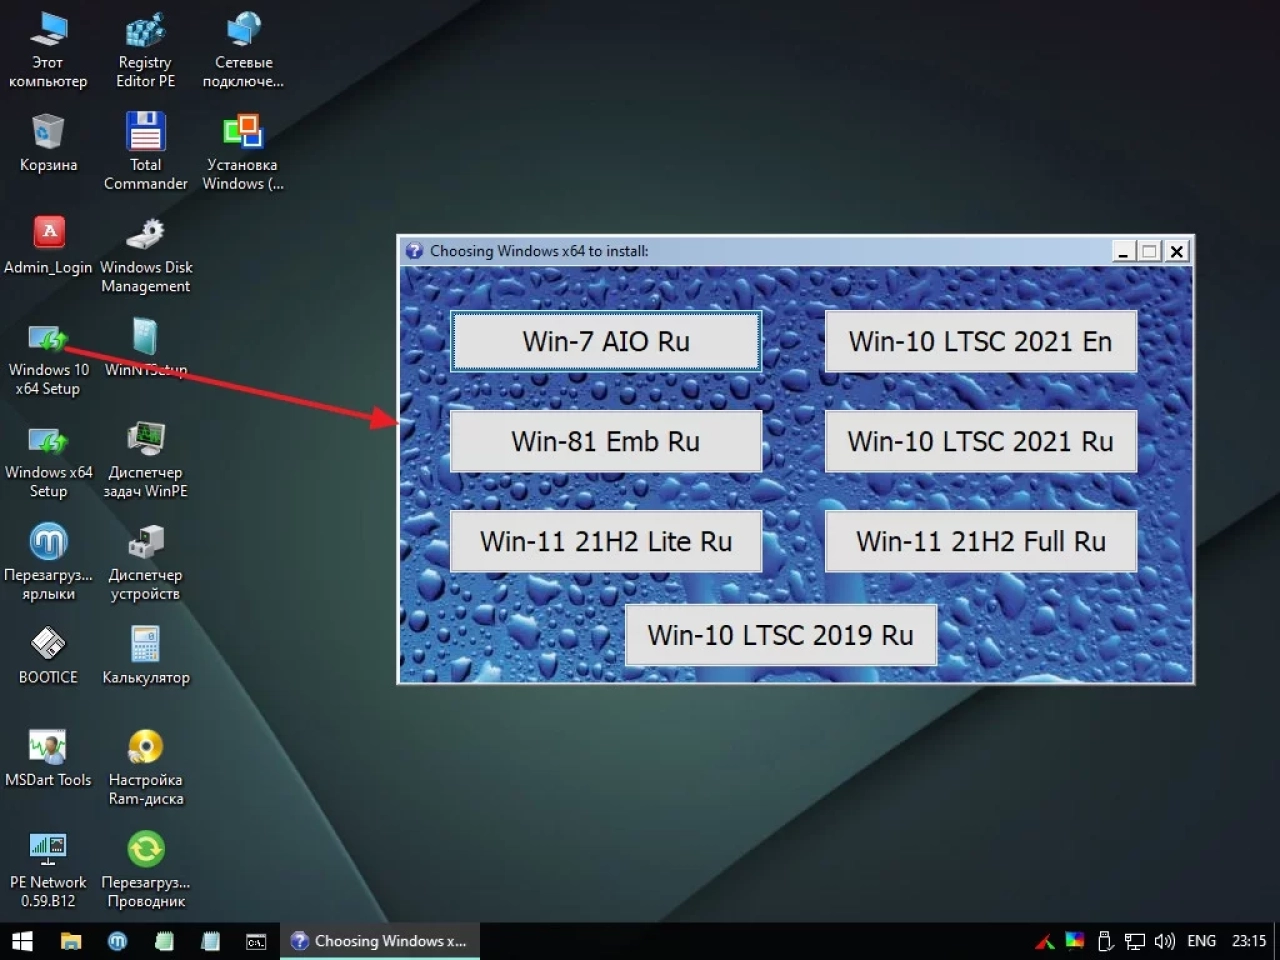Open Калькулятор desktop icon
The height and width of the screenshot is (960, 1280).
[145, 655]
